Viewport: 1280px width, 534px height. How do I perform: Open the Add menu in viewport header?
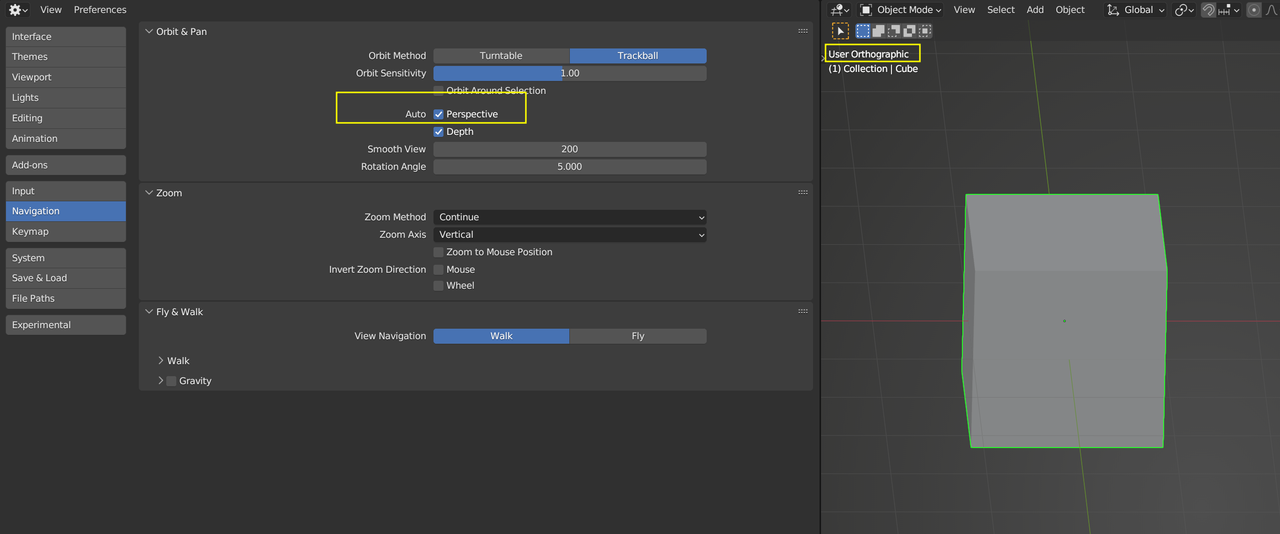tap(1035, 10)
